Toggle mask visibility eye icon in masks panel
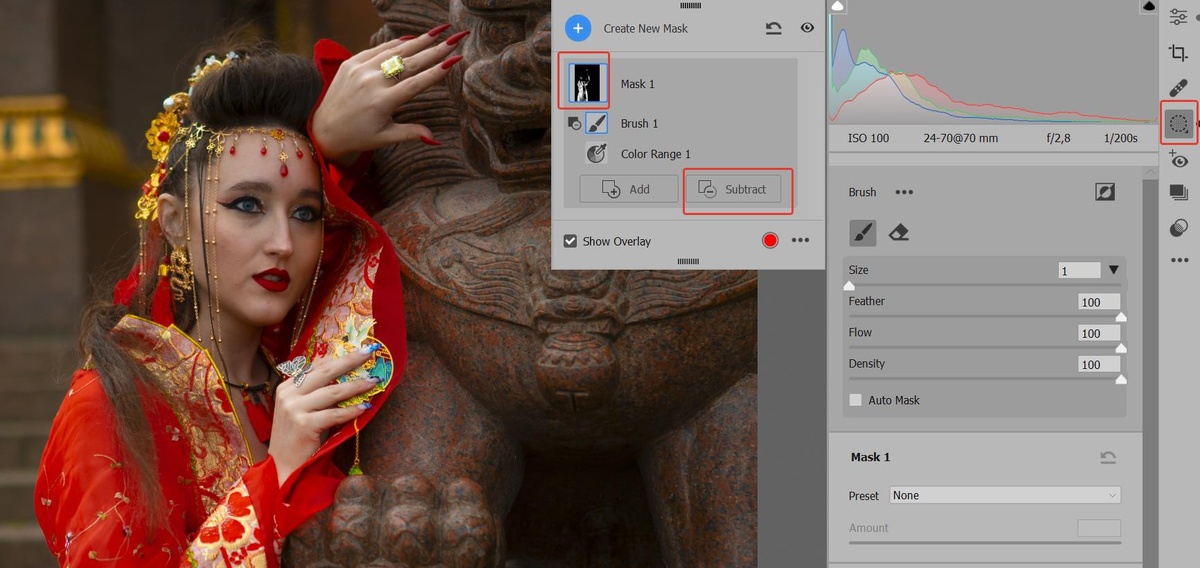 807,28
